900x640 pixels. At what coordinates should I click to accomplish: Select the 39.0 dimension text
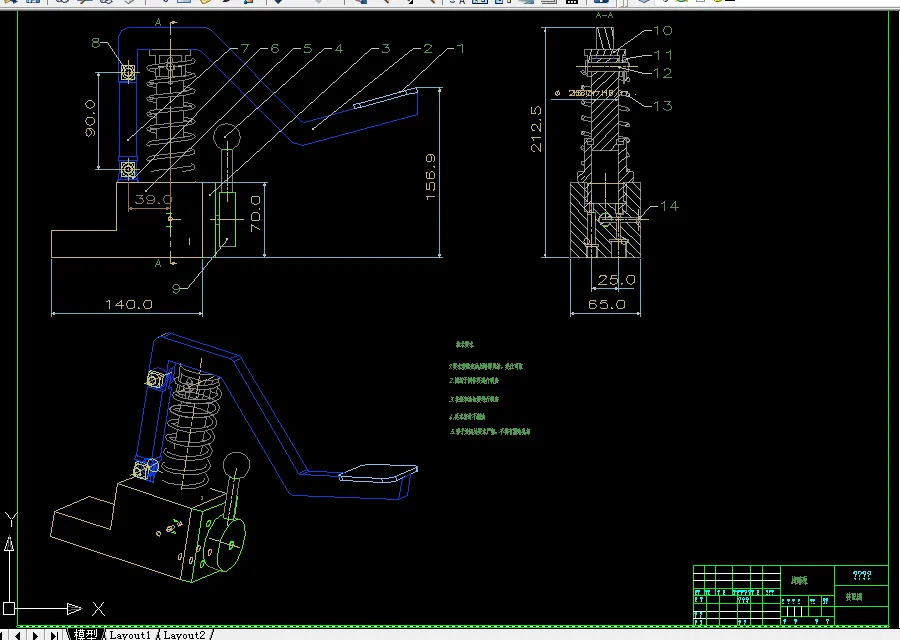[153, 199]
